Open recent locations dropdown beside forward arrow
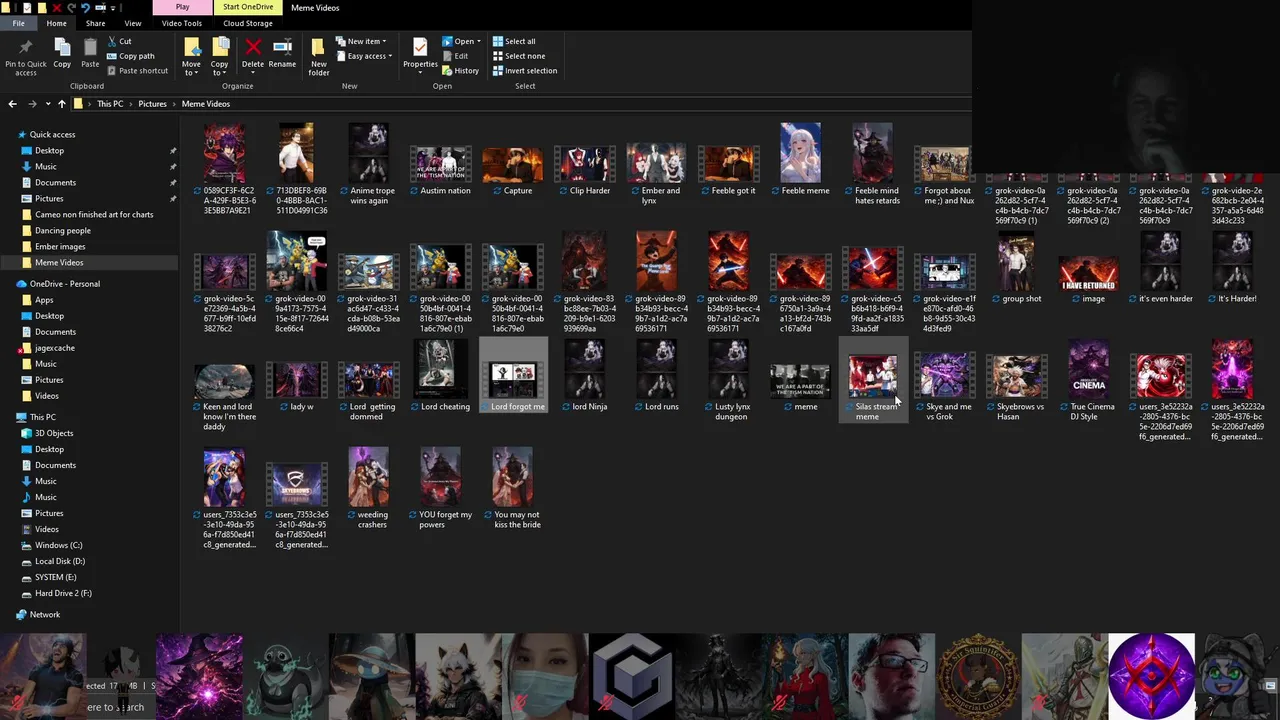Image resolution: width=1280 pixels, height=720 pixels. (x=47, y=104)
